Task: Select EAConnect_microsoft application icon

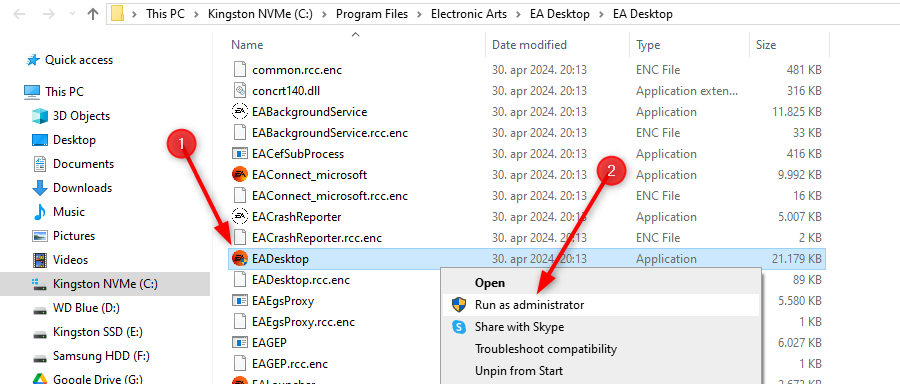Action: (x=239, y=174)
